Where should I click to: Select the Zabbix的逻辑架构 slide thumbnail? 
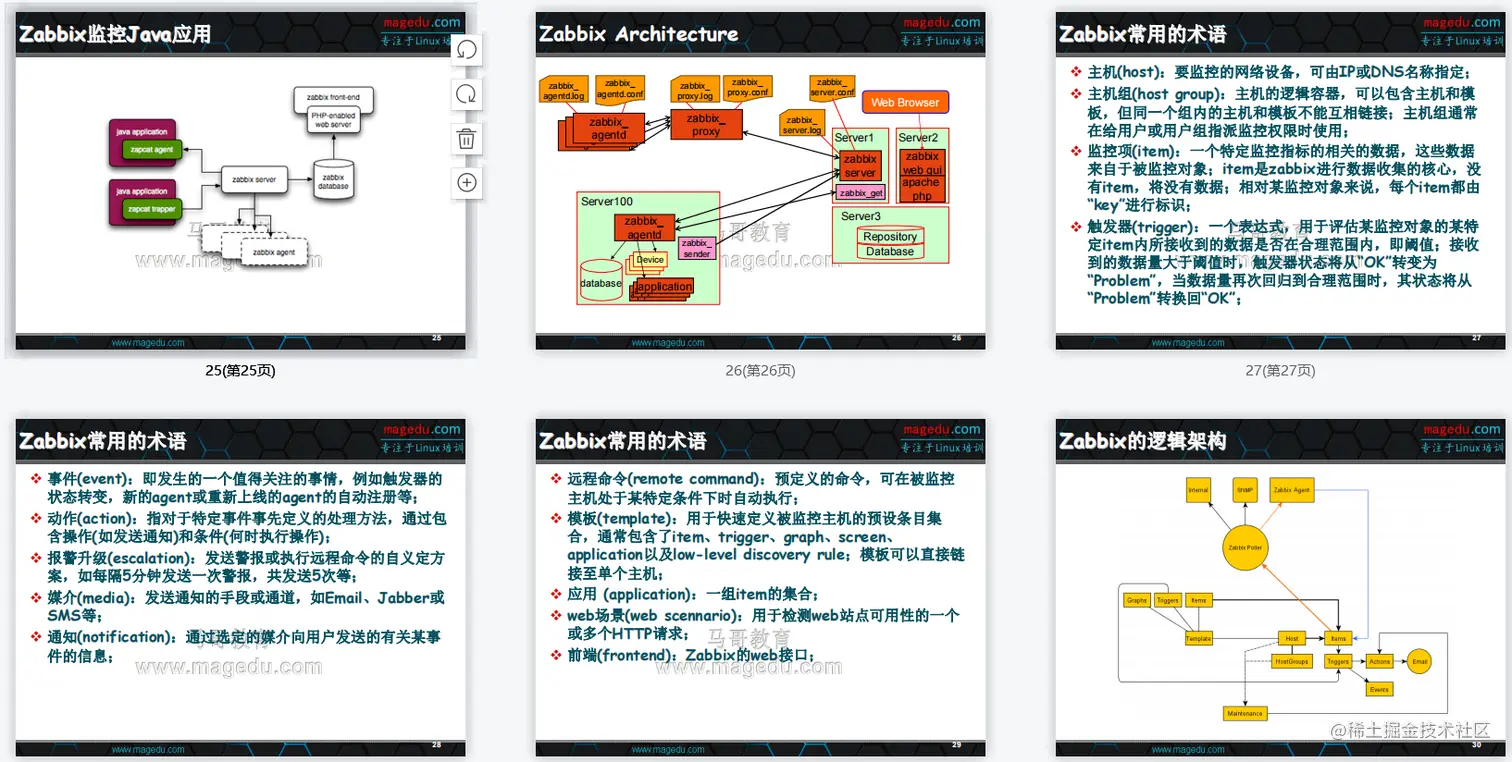(x=1280, y=588)
